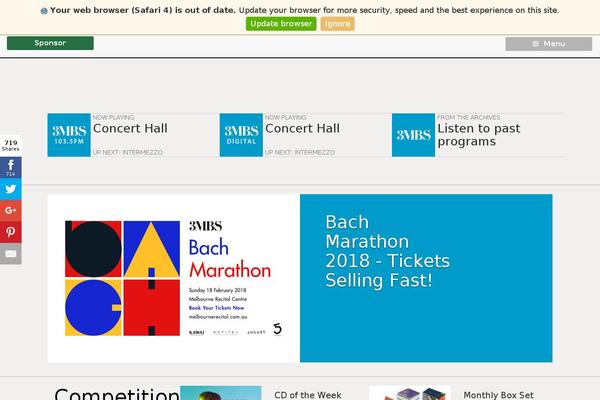The image size is (600, 400).
Task: Click Up Next Intermezzo under 103.5FM
Action: (x=127, y=152)
